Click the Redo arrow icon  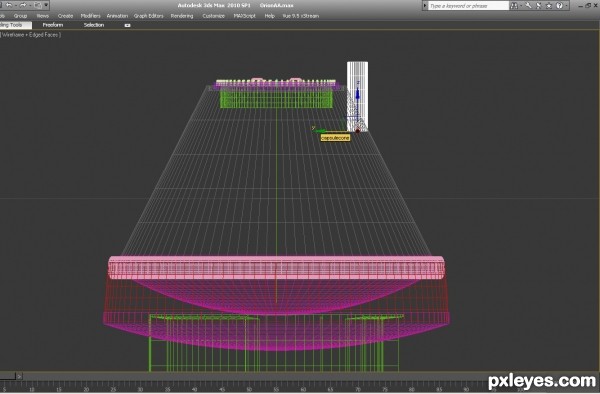[23, 5]
